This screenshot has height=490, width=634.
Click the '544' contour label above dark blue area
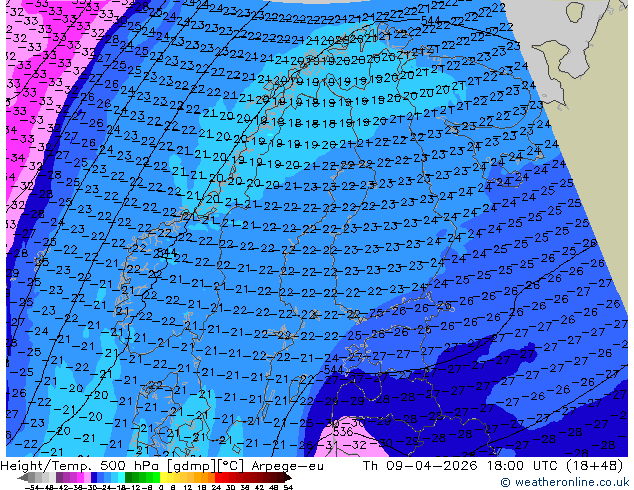[334, 370]
